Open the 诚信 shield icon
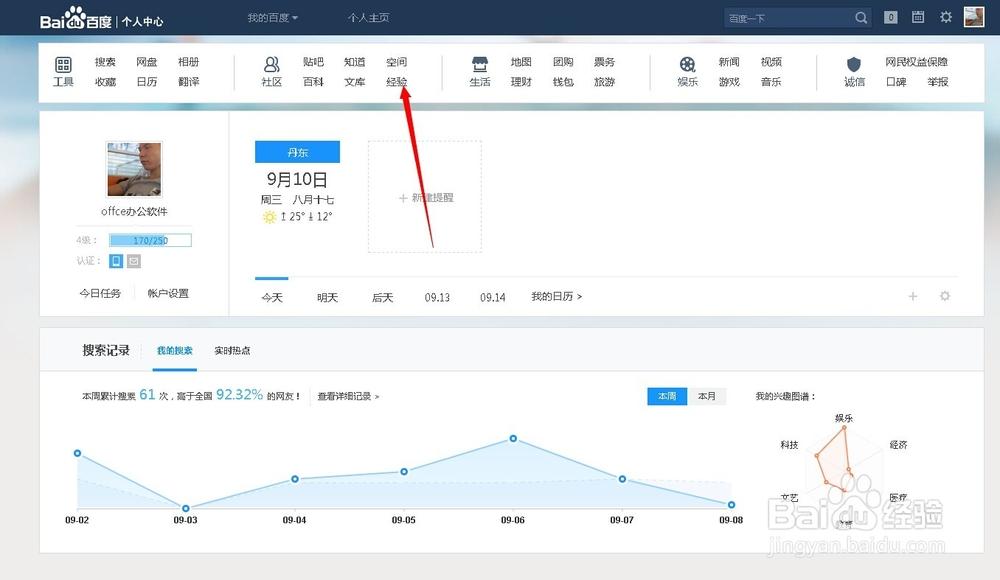The width and height of the screenshot is (1000, 580). [x=854, y=62]
